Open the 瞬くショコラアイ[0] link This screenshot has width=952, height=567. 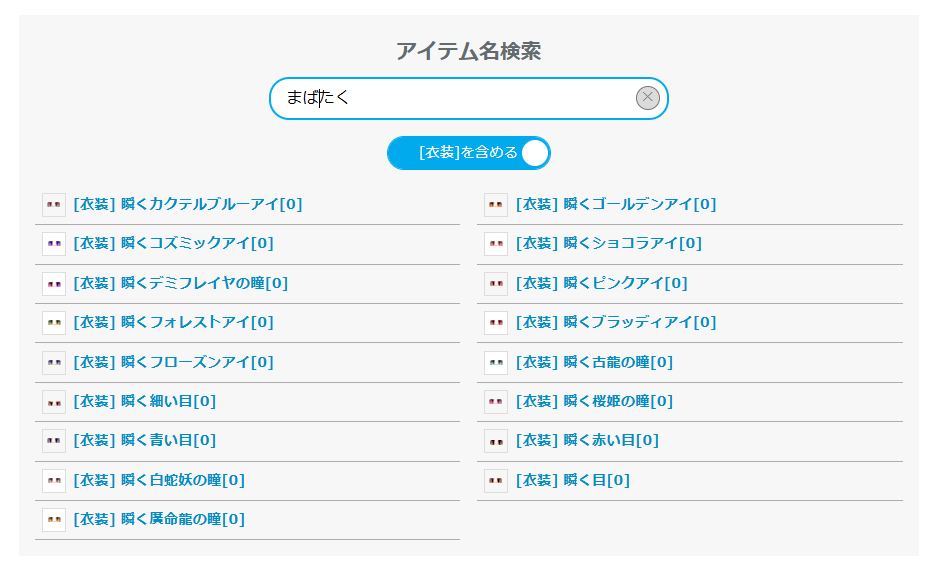click(x=609, y=243)
